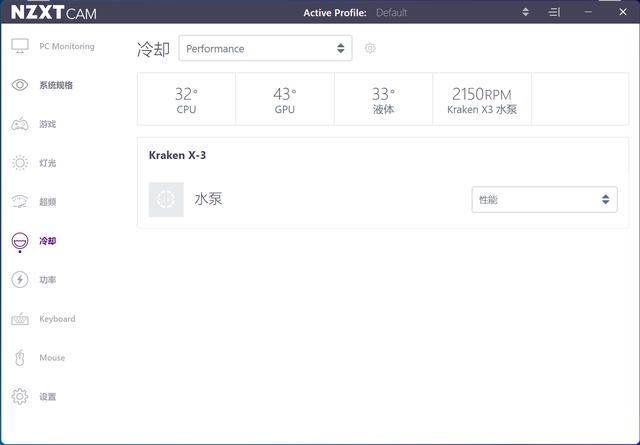Close the NZXT CAM window
The width and height of the screenshot is (640, 445).
point(623,12)
